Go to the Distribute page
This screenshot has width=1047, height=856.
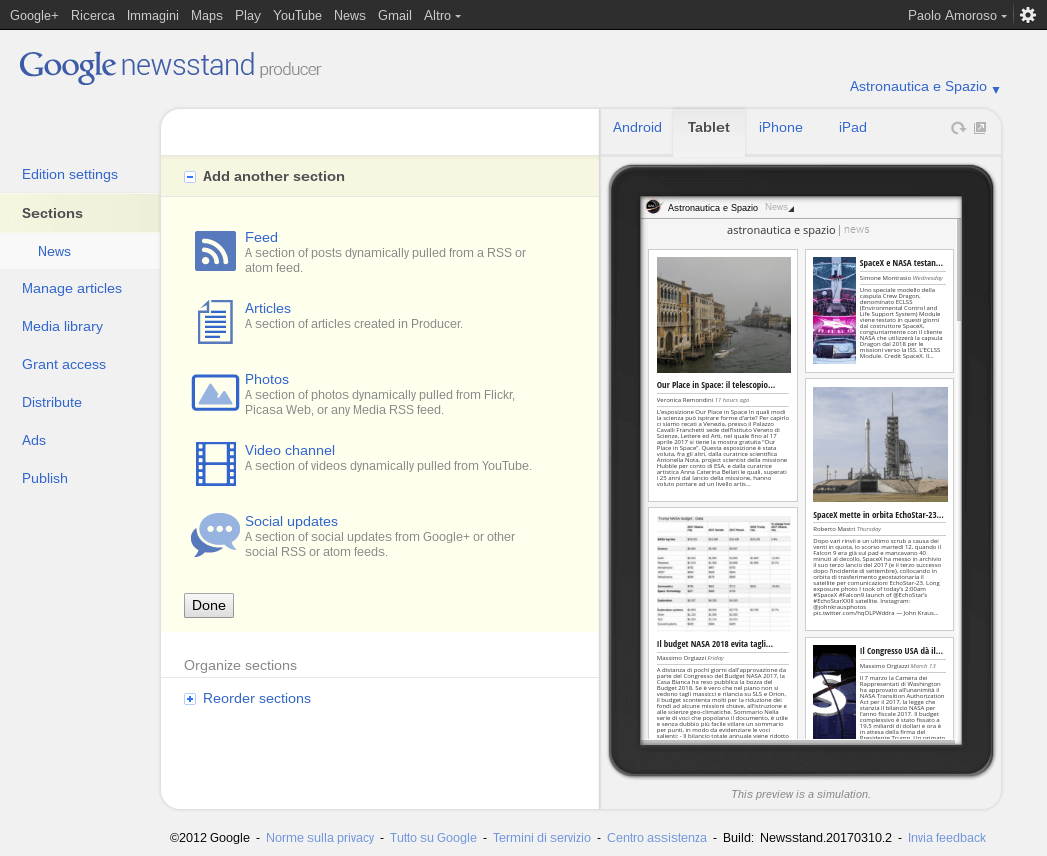click(52, 403)
